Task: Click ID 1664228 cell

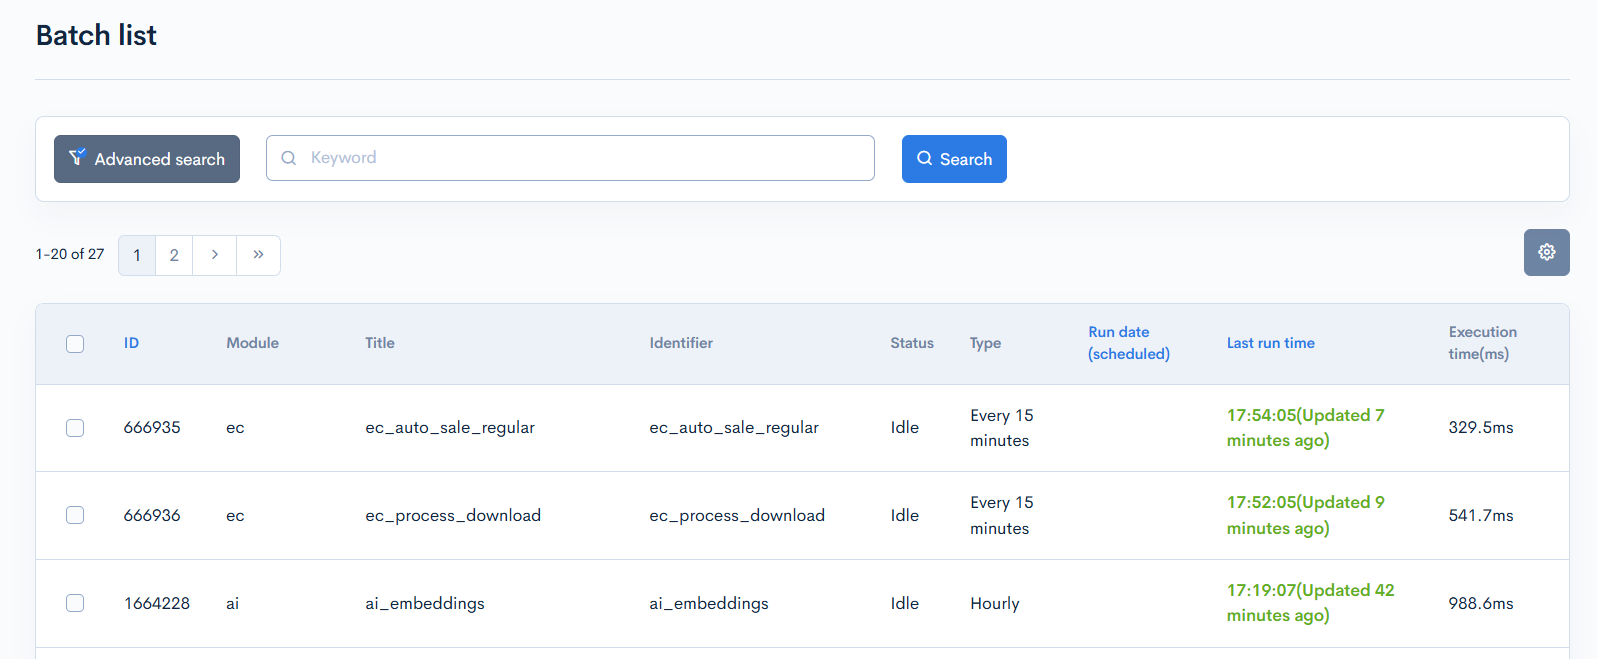Action: click(x=157, y=603)
